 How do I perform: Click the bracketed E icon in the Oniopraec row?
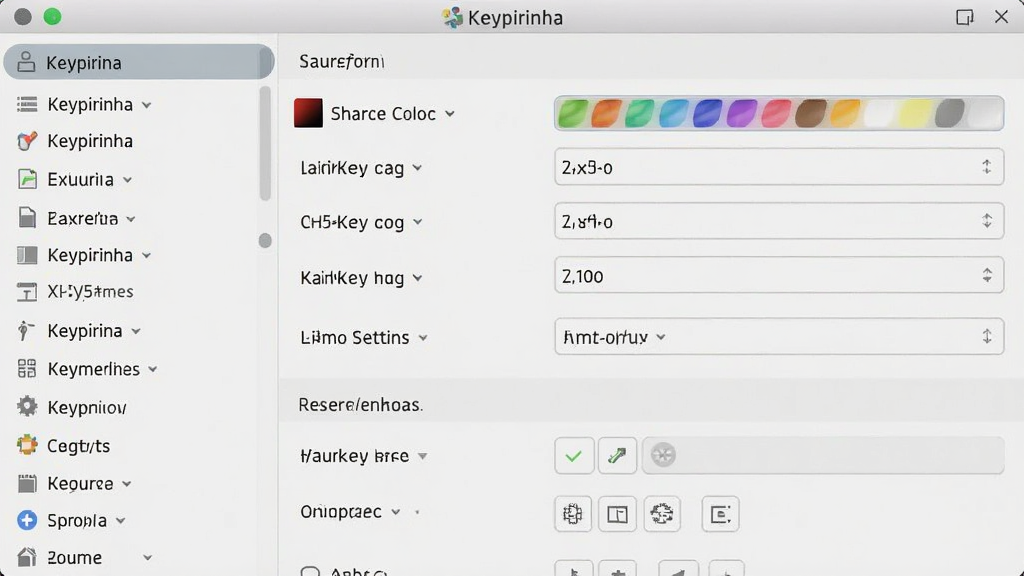[720, 514]
